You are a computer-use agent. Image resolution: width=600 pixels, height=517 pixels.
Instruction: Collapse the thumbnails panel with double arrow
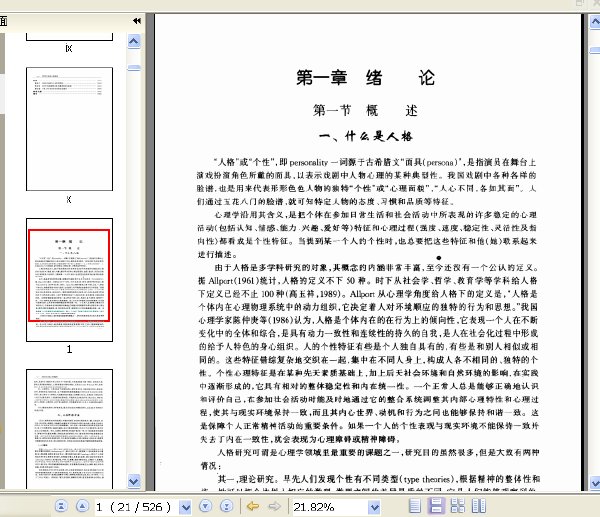click(137, 21)
